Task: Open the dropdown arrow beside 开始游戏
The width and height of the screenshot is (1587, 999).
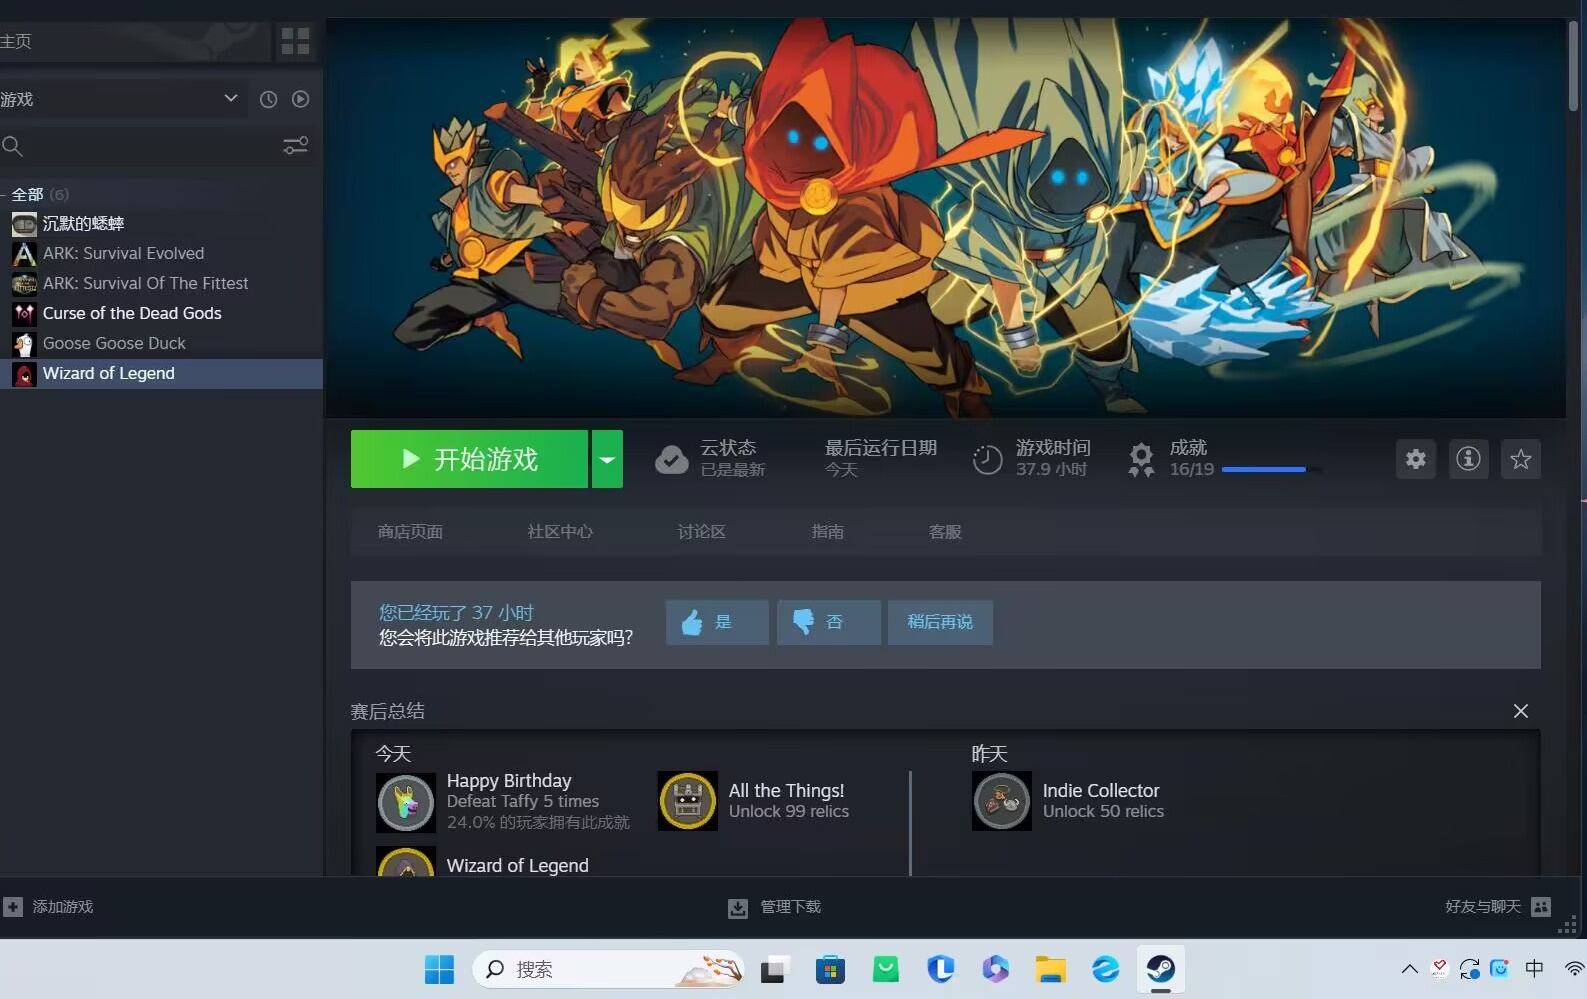Action: point(607,459)
